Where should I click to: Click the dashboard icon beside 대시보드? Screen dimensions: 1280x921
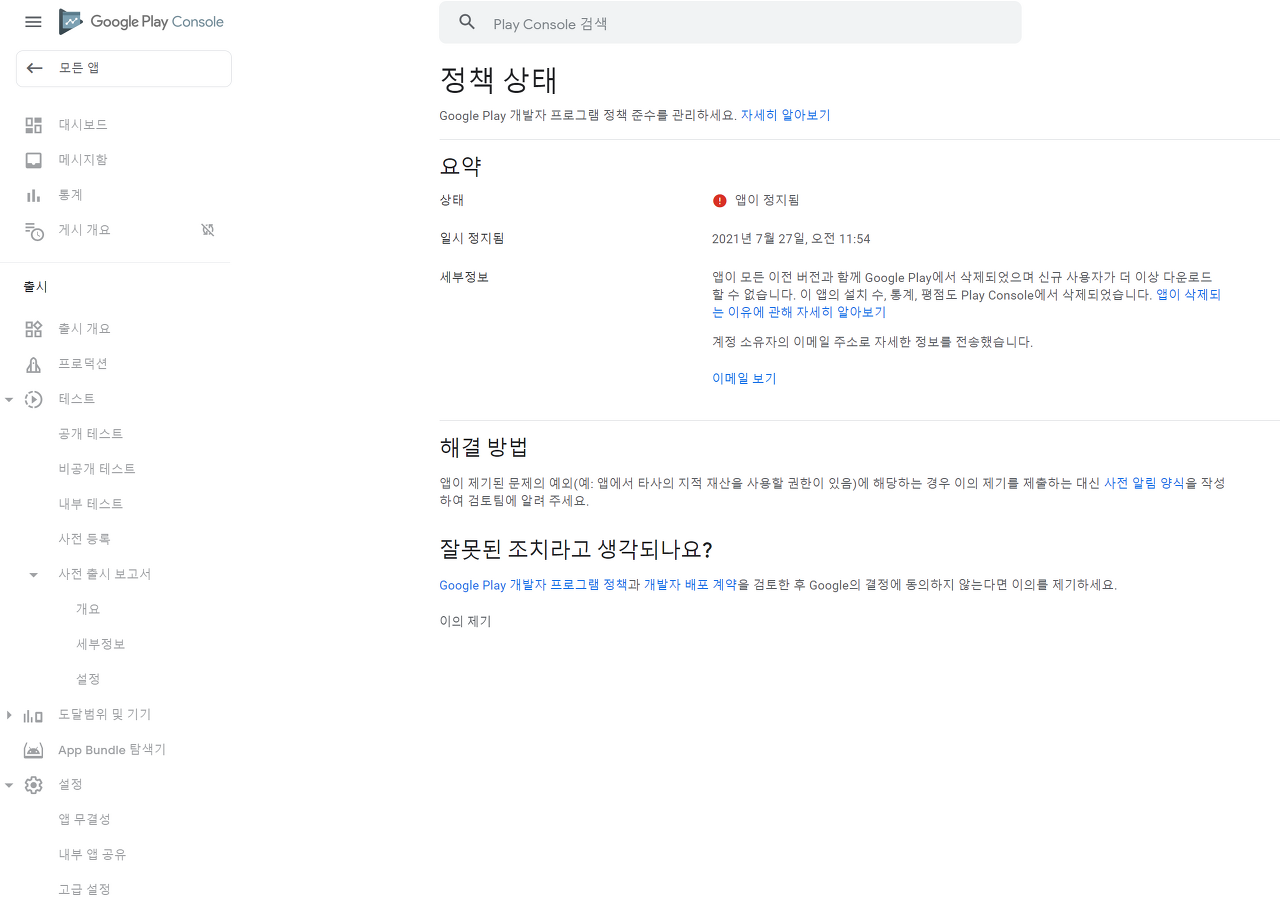coord(34,125)
